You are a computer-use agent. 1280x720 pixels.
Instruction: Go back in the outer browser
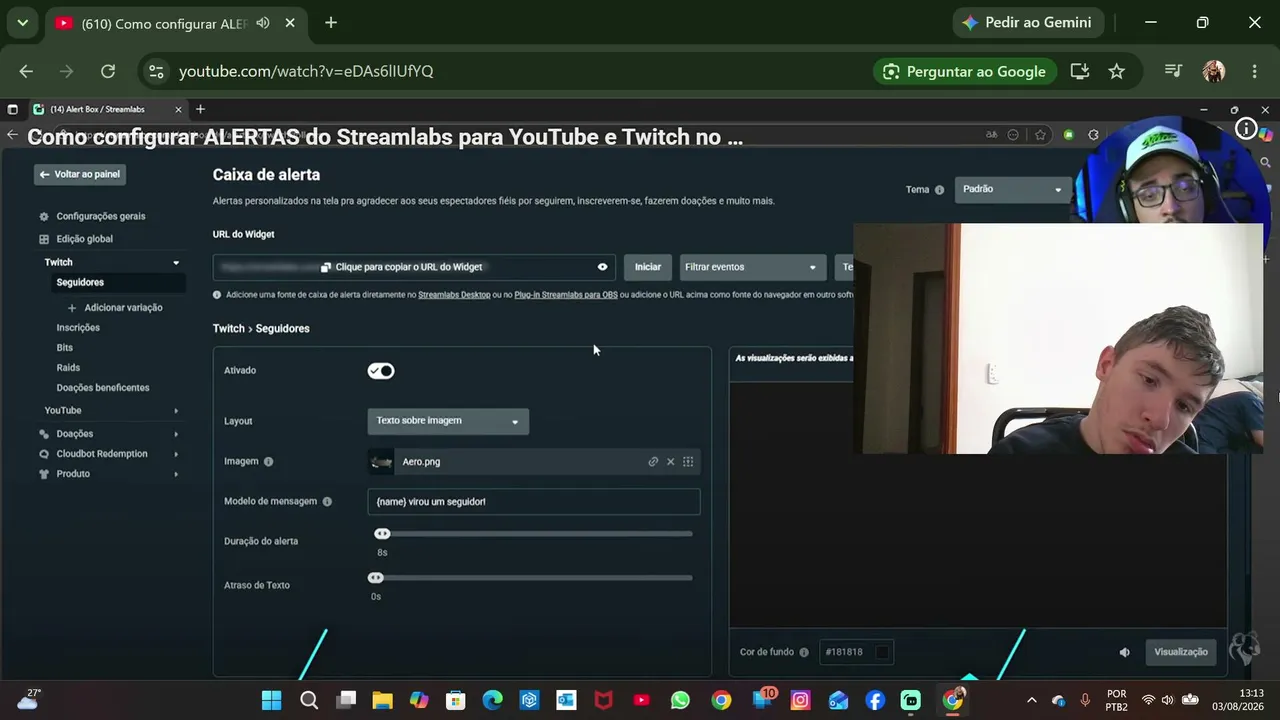point(26,71)
